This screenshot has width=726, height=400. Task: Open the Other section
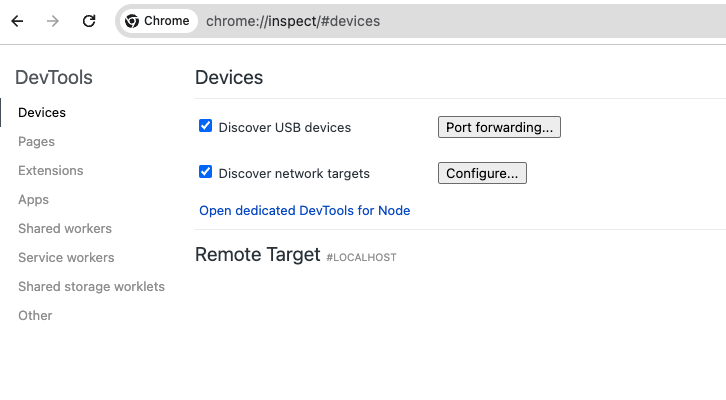(x=35, y=316)
